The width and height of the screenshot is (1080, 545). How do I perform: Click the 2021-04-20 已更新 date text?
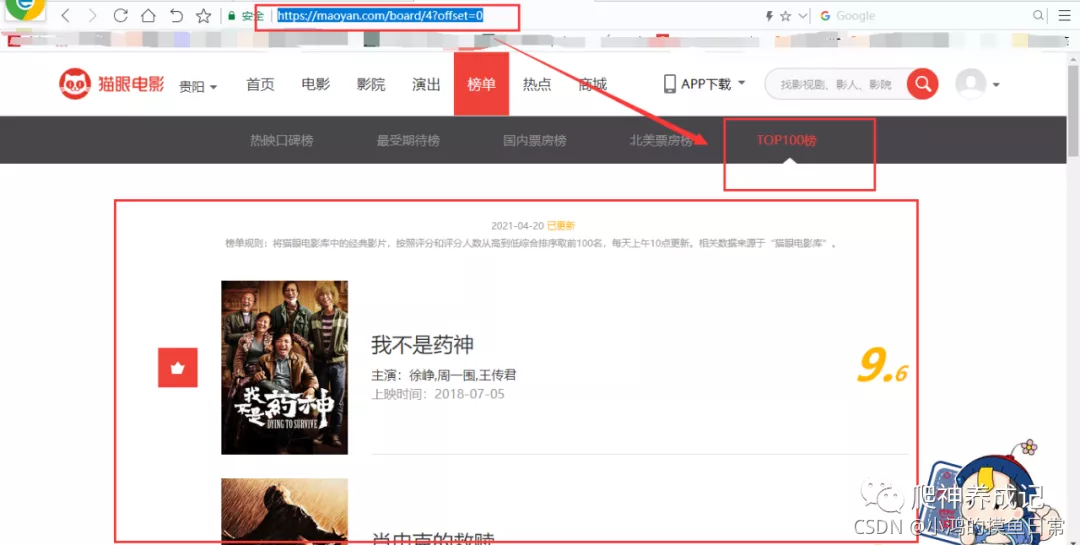[533, 225]
